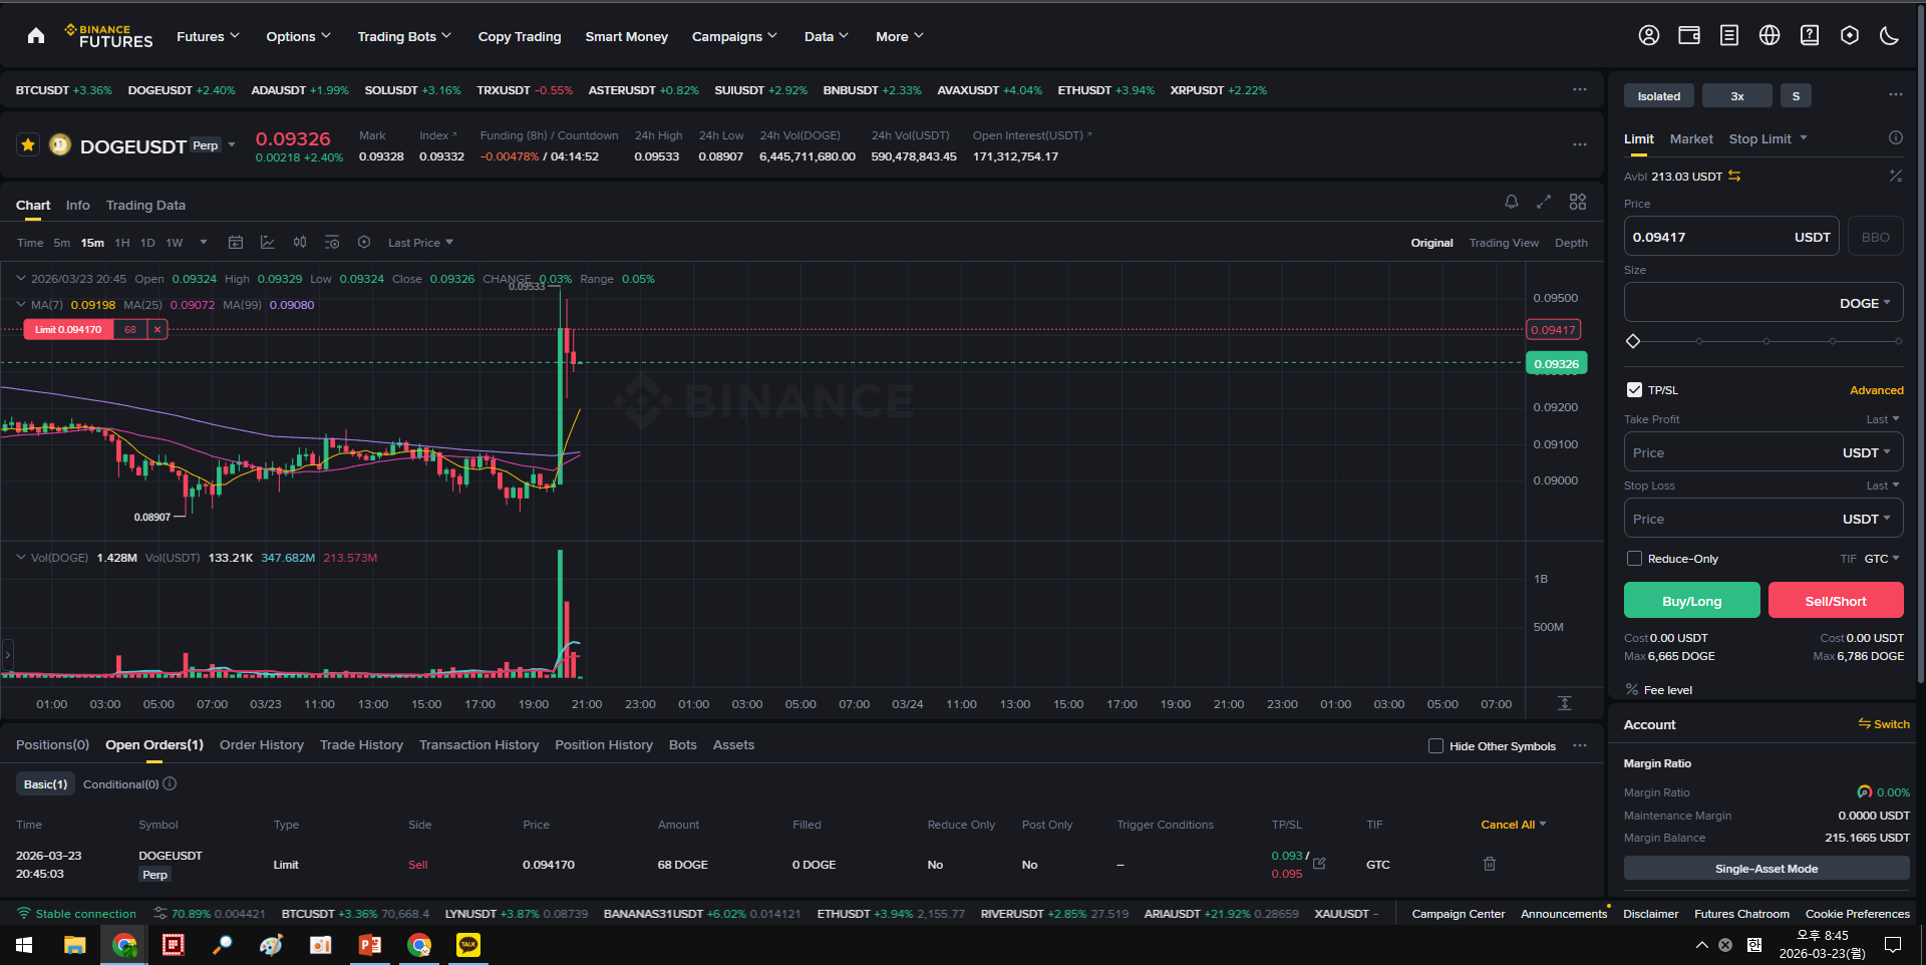Image resolution: width=1926 pixels, height=965 pixels.
Task: Click the hexagon chart settings icon
Action: (x=364, y=242)
